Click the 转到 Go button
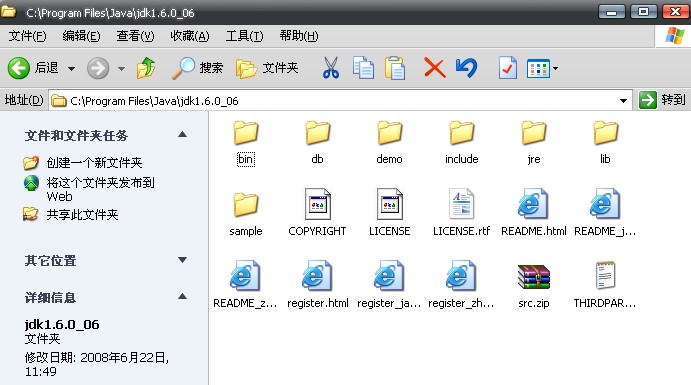Image resolution: width=691 pixels, height=385 pixels. [662, 100]
